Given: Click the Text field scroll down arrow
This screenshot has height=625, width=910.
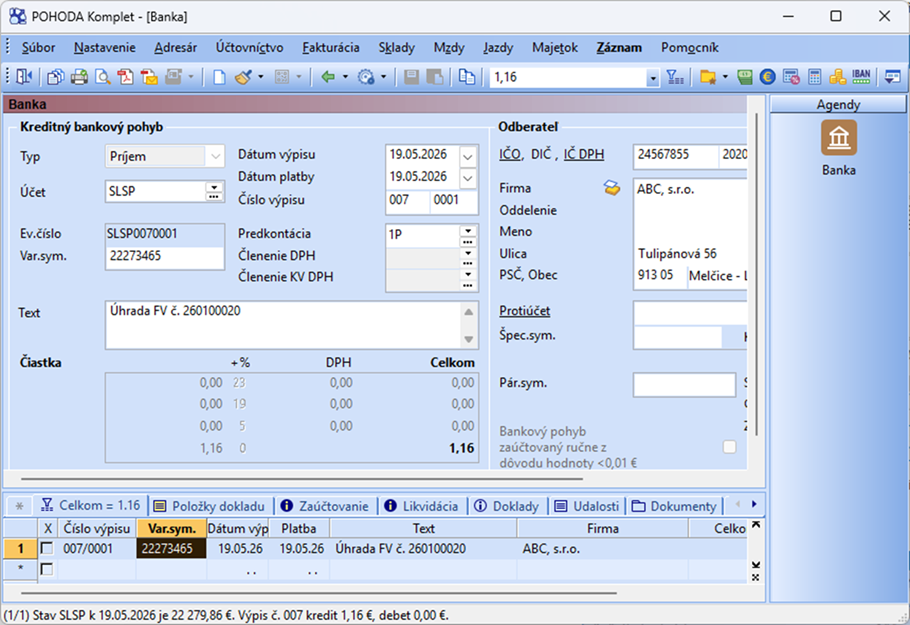Looking at the screenshot, I should 468,339.
